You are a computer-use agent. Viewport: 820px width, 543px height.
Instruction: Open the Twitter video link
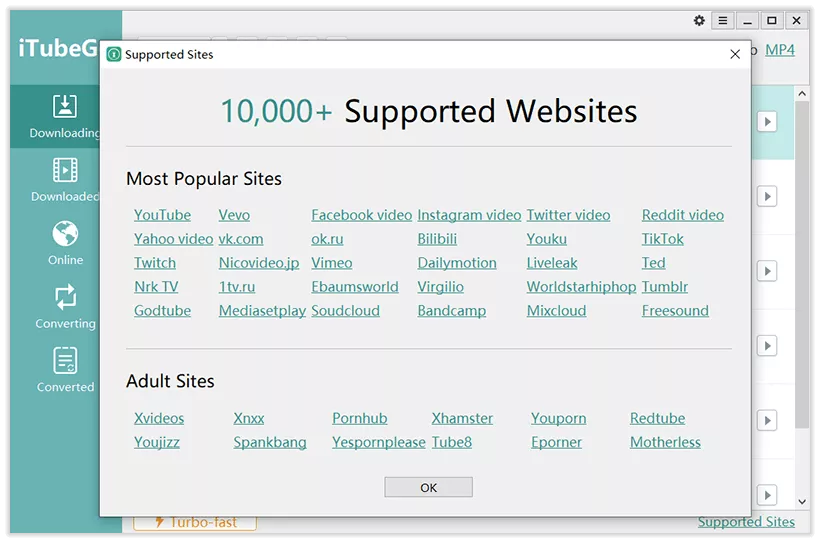click(x=568, y=215)
